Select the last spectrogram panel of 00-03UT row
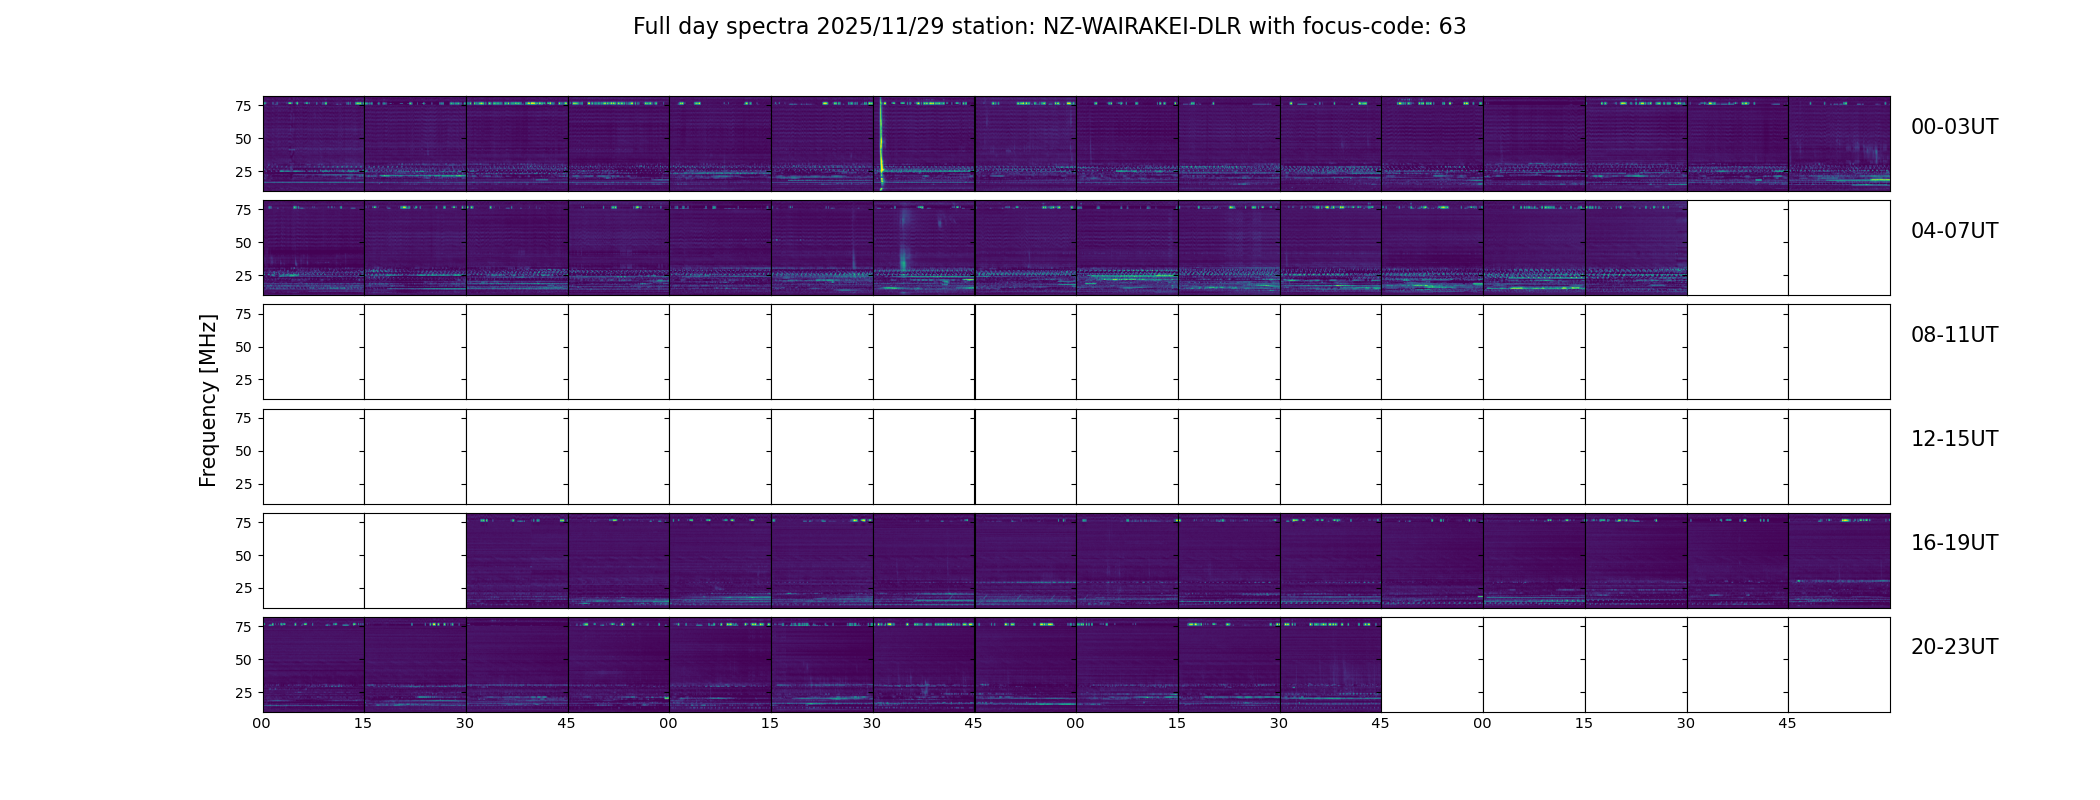This screenshot has width=2100, height=800. 1839,144
